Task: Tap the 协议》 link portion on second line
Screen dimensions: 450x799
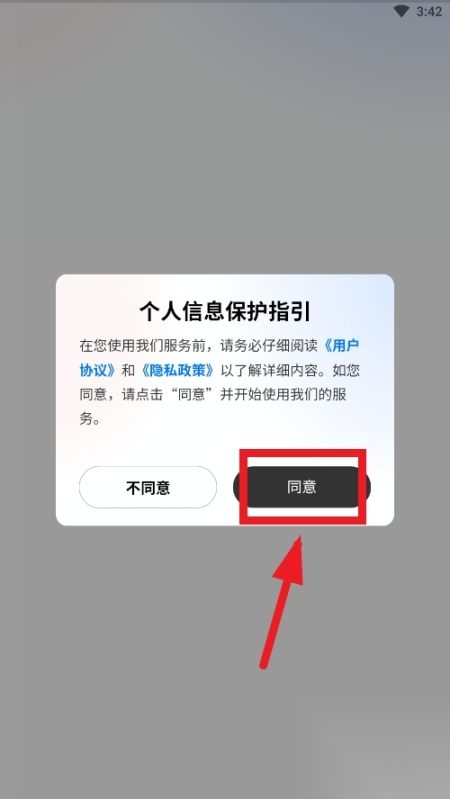Action: point(98,370)
